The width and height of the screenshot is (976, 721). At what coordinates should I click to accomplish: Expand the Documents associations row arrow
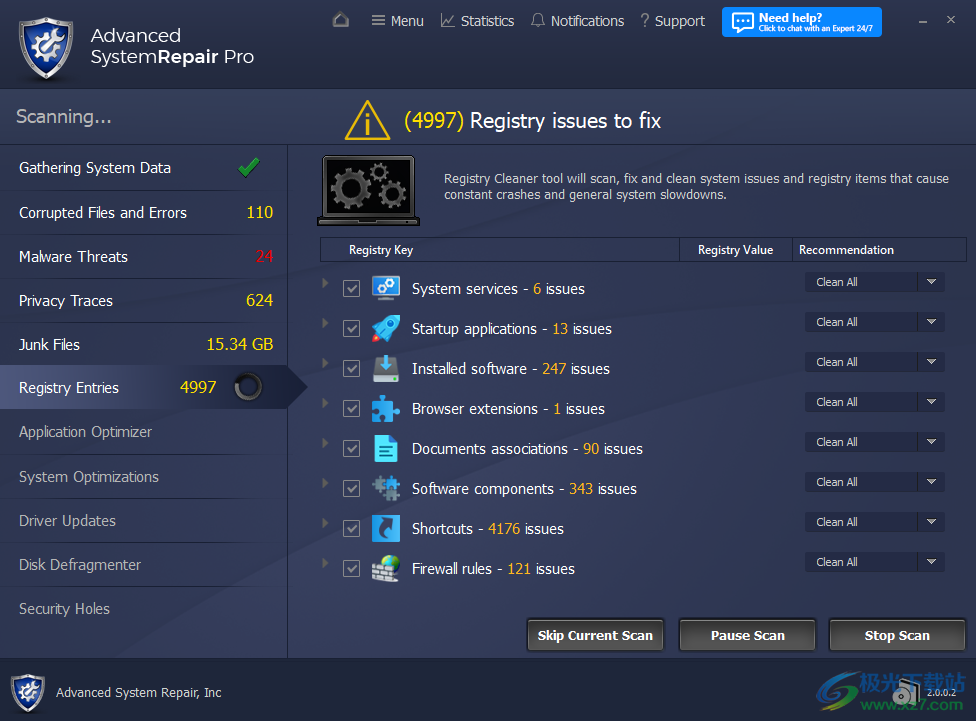[x=325, y=443]
